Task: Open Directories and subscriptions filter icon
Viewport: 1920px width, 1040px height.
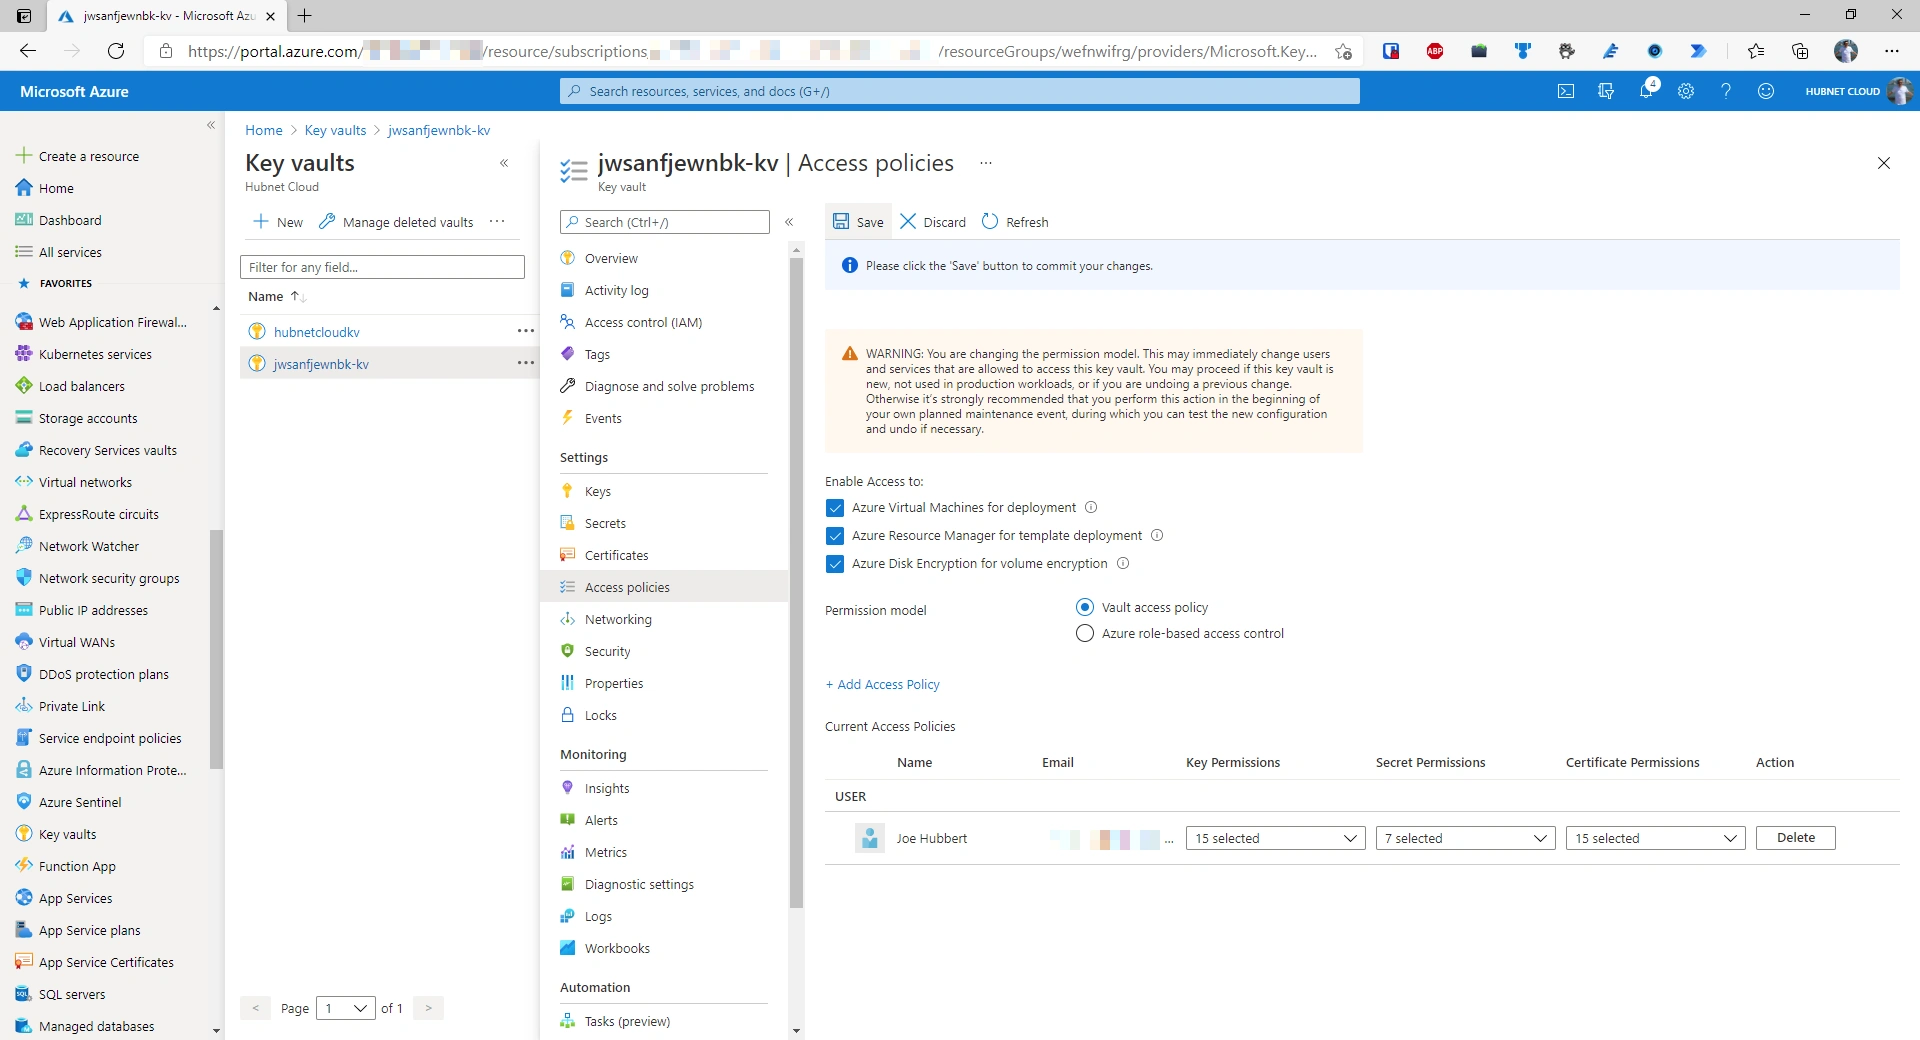Action: pos(1606,91)
